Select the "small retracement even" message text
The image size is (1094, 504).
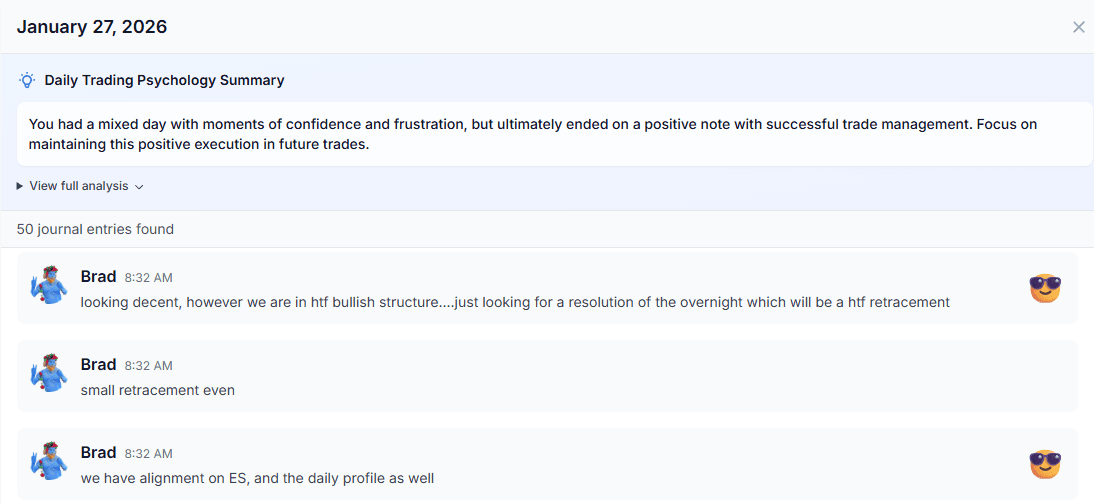point(158,390)
